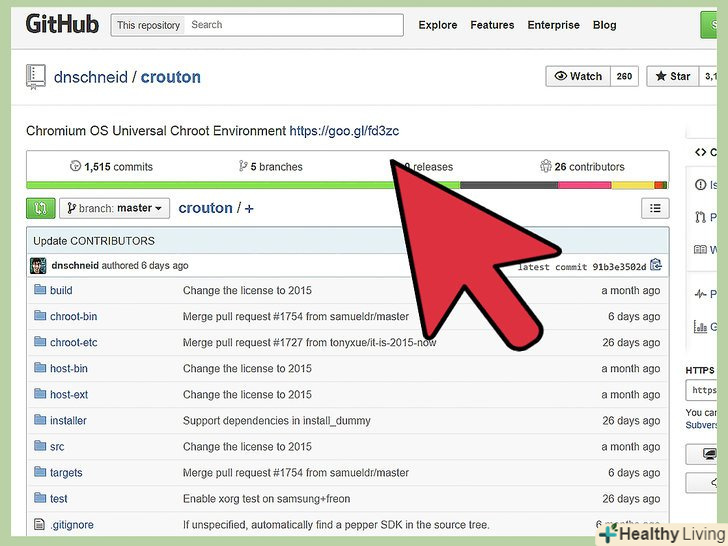Viewport: 728px width, 546px height.
Task: Click the host-ext folder icon
Action: [40, 394]
